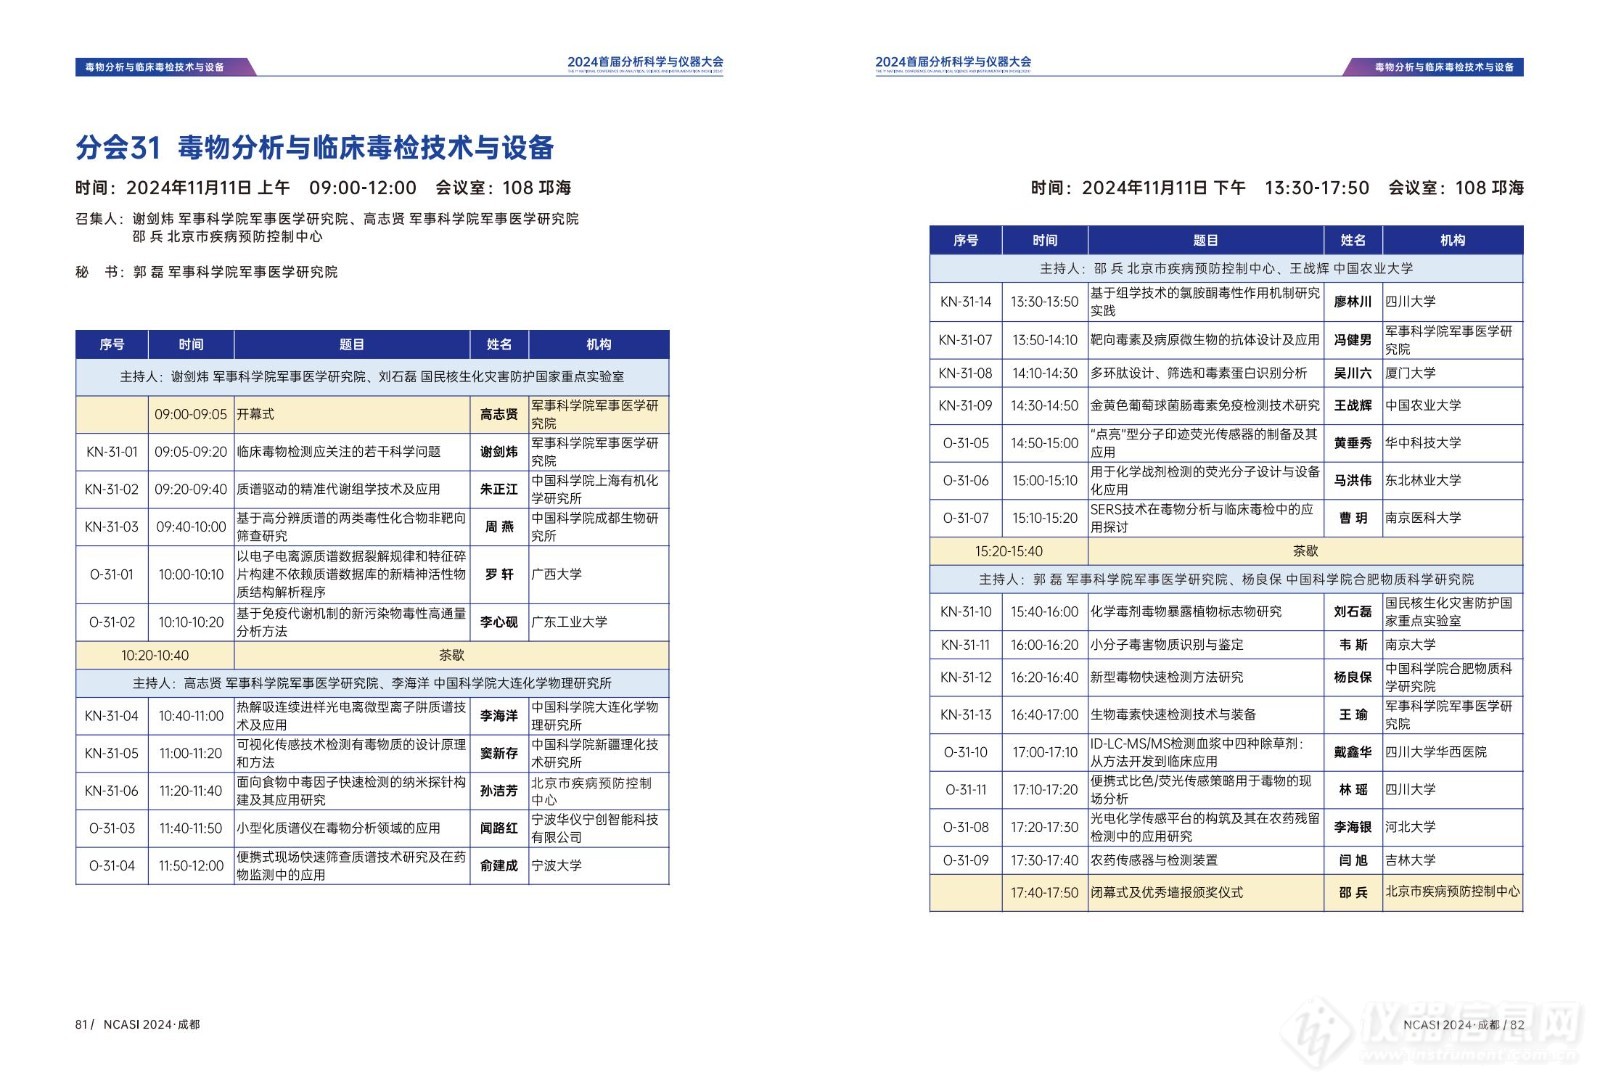
Task: Click institution 宁波大学
Action: (x=556, y=866)
